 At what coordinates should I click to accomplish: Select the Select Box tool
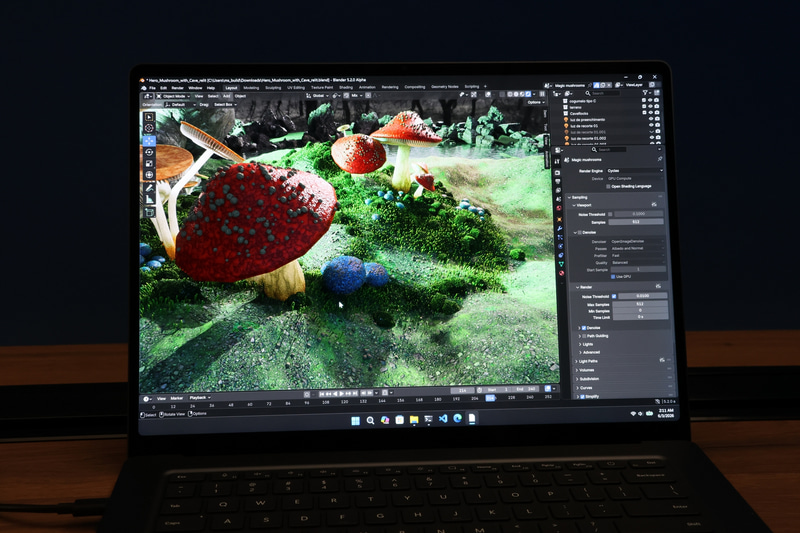pyautogui.click(x=149, y=117)
